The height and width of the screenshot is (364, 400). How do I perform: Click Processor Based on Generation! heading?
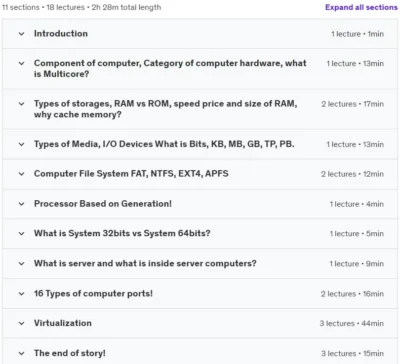pos(103,204)
